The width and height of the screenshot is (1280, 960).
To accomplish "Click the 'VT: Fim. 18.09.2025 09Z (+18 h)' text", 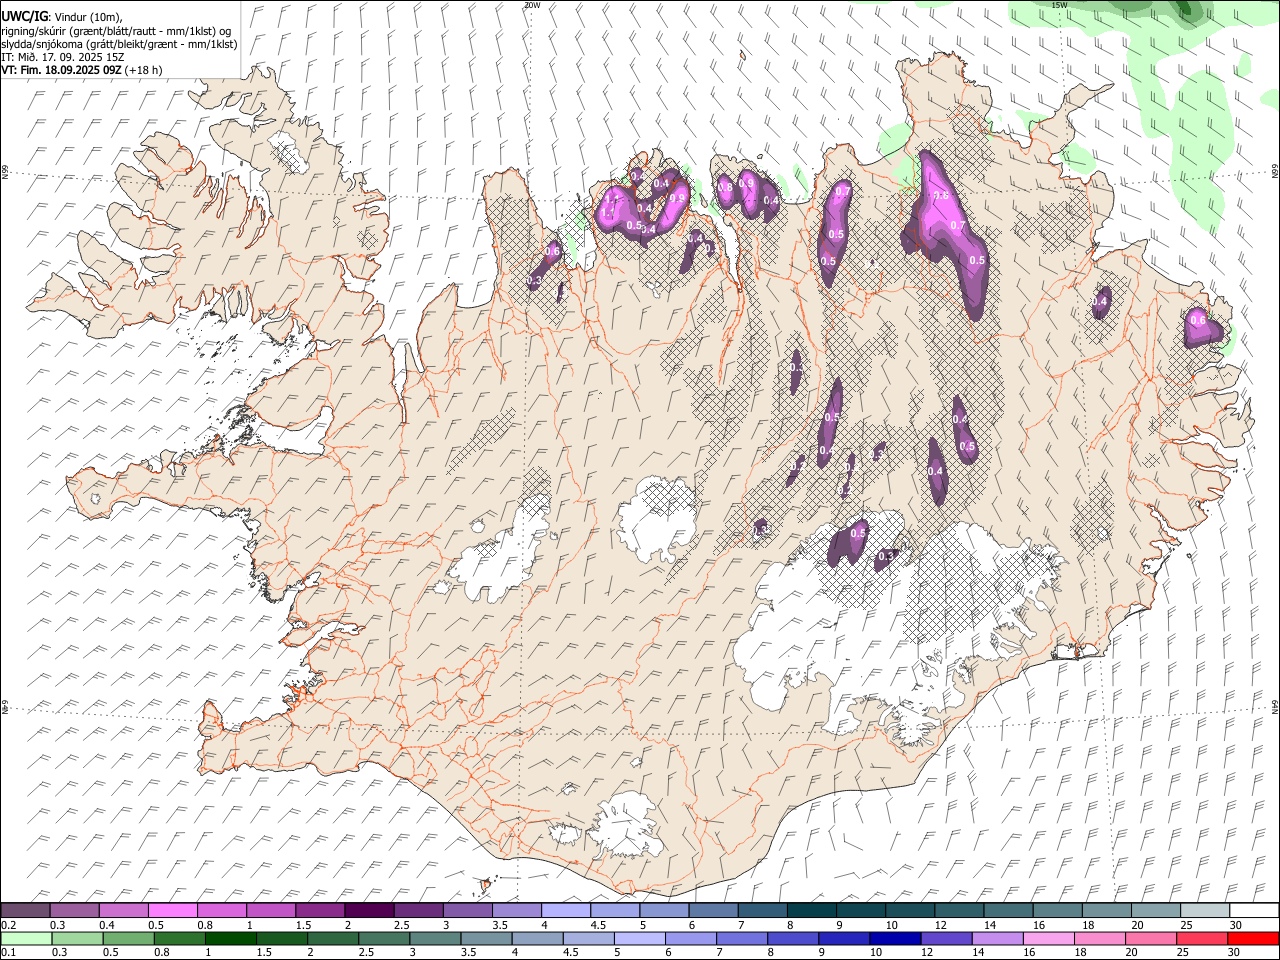I will click(x=81, y=70).
